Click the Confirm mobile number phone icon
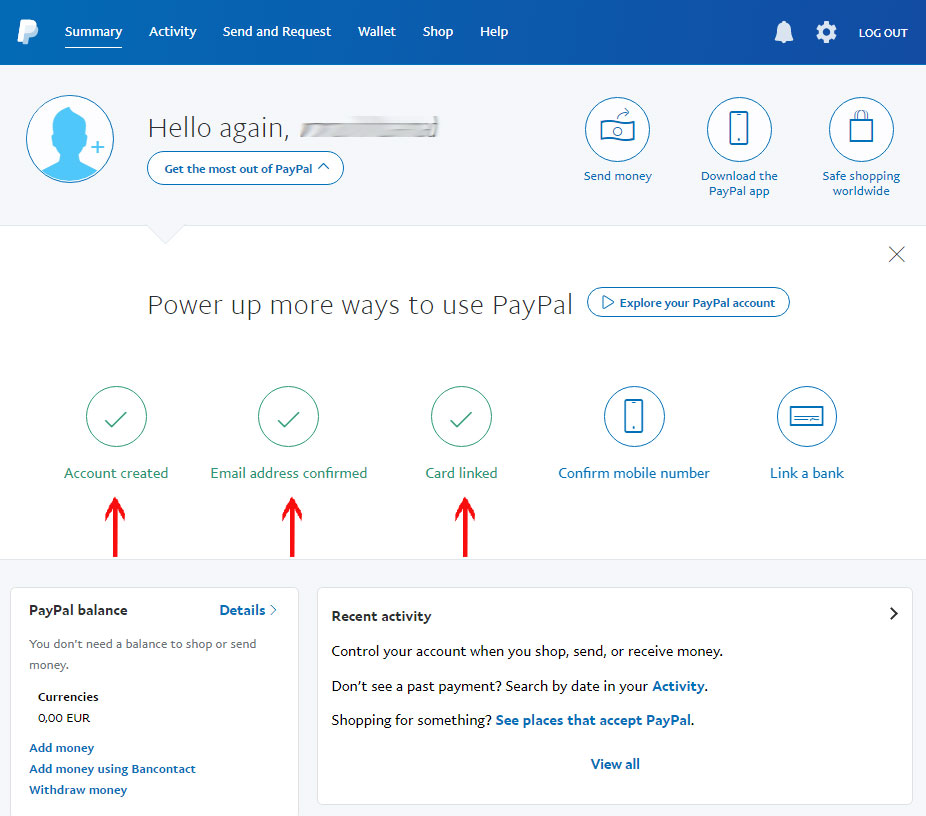The width and height of the screenshot is (926, 816). point(634,416)
